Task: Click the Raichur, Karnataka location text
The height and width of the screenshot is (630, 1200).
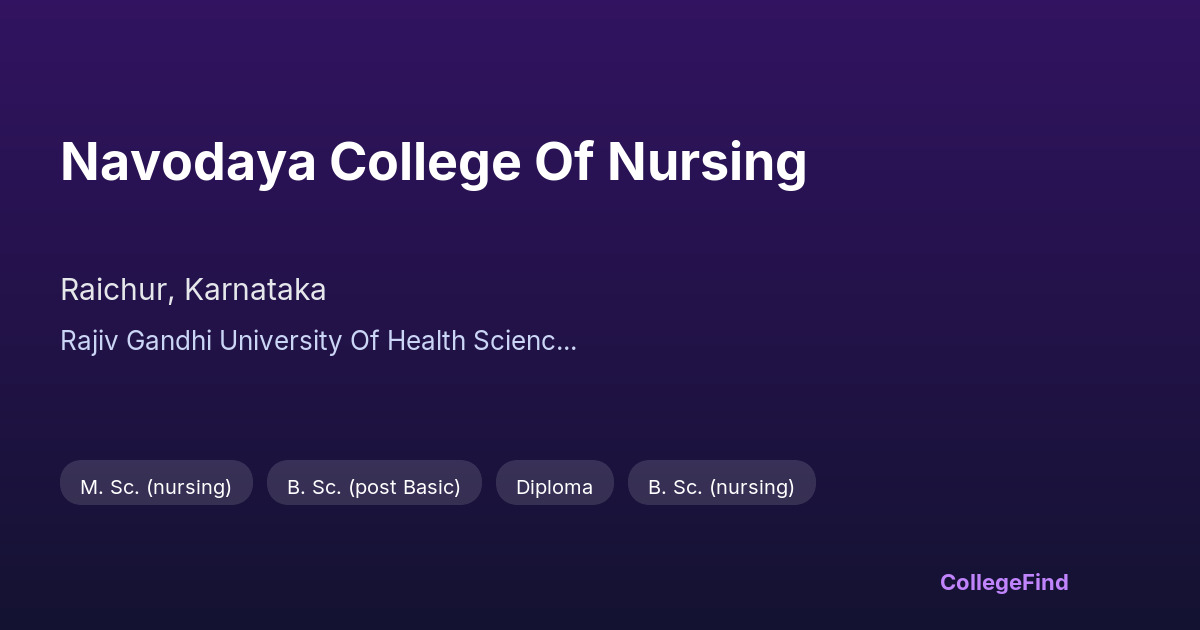Action: 193,290
